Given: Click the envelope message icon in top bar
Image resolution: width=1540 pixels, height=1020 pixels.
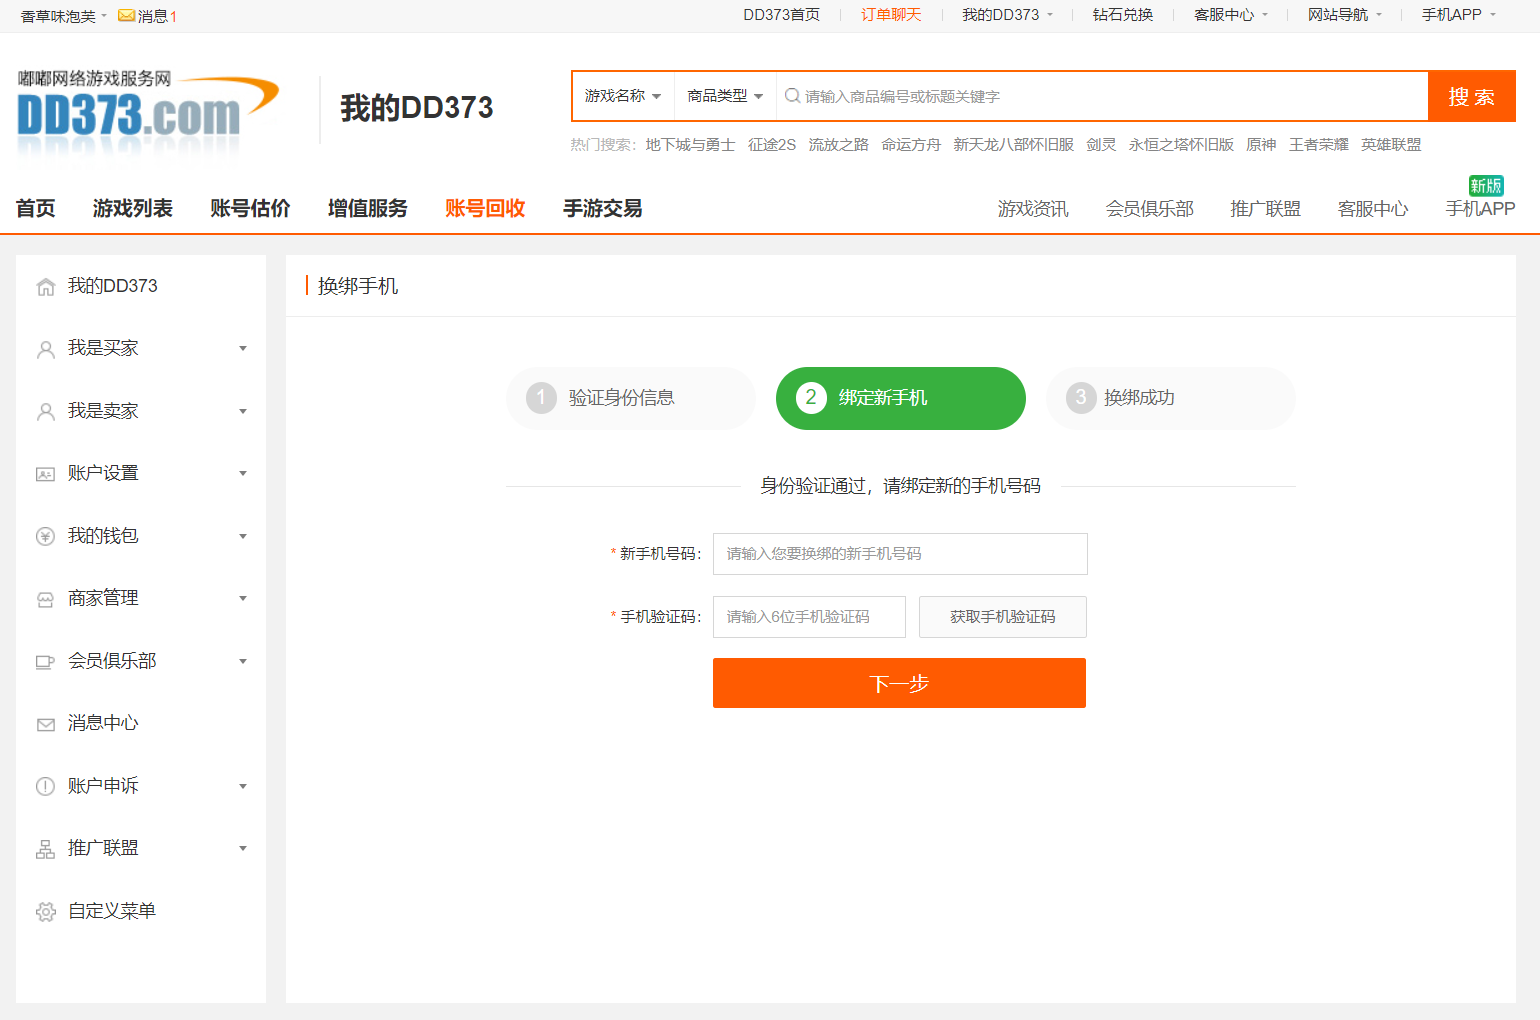Looking at the screenshot, I should [126, 16].
